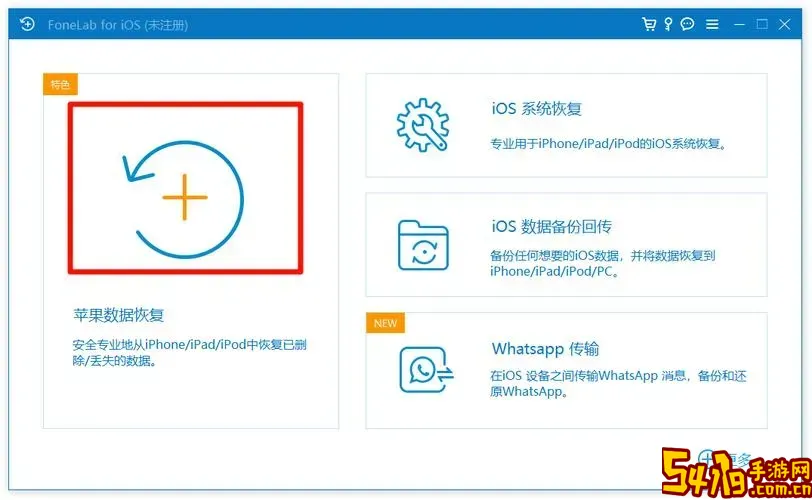
Task: Open the hamburger menu
Action: [x=712, y=24]
